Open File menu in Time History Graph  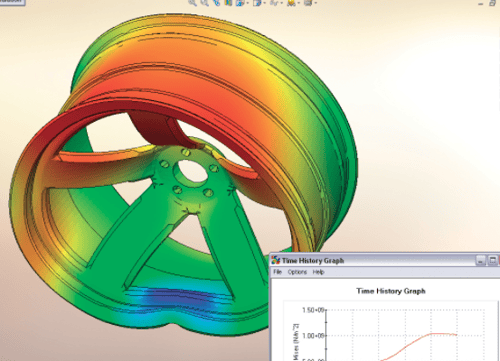pyautogui.click(x=277, y=272)
